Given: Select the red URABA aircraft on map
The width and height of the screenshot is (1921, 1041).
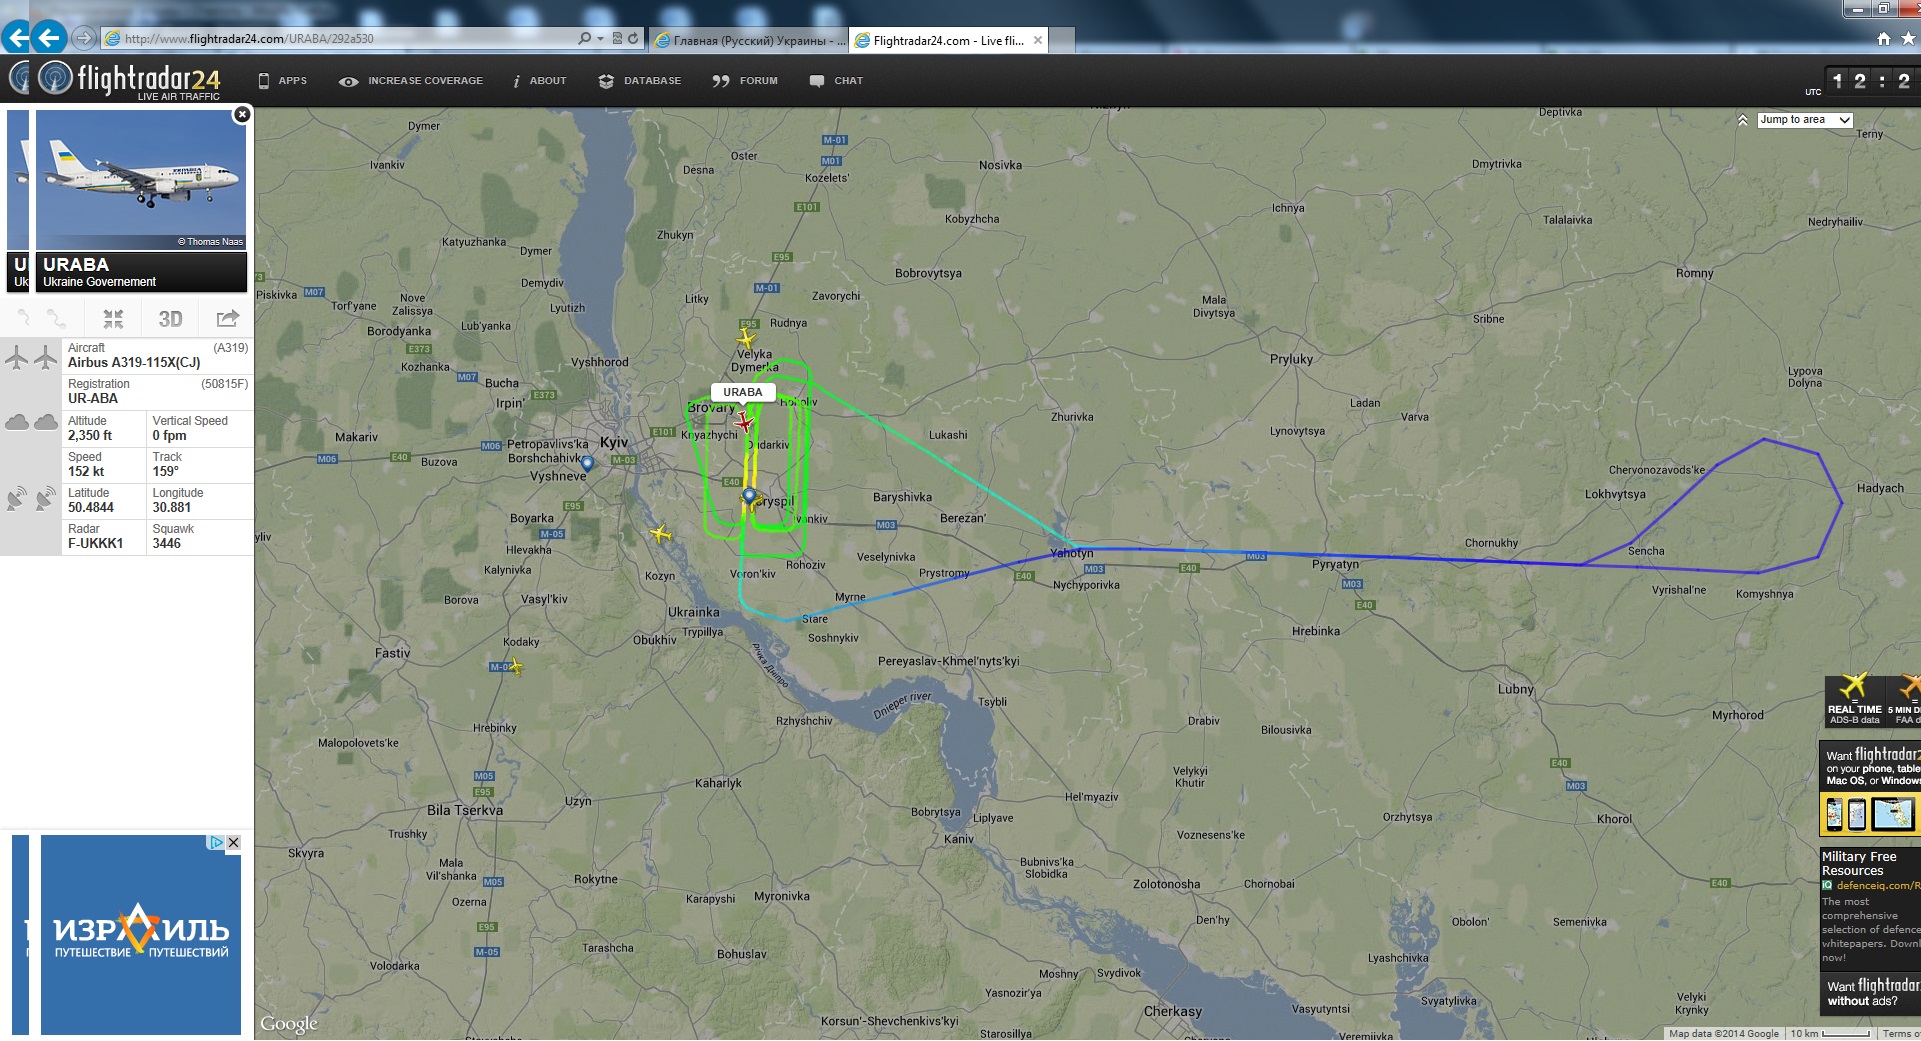Looking at the screenshot, I should point(743,424).
